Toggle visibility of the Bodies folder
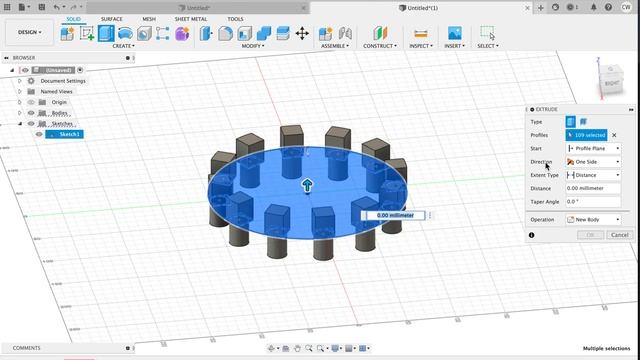The width and height of the screenshot is (640, 360). (31, 113)
